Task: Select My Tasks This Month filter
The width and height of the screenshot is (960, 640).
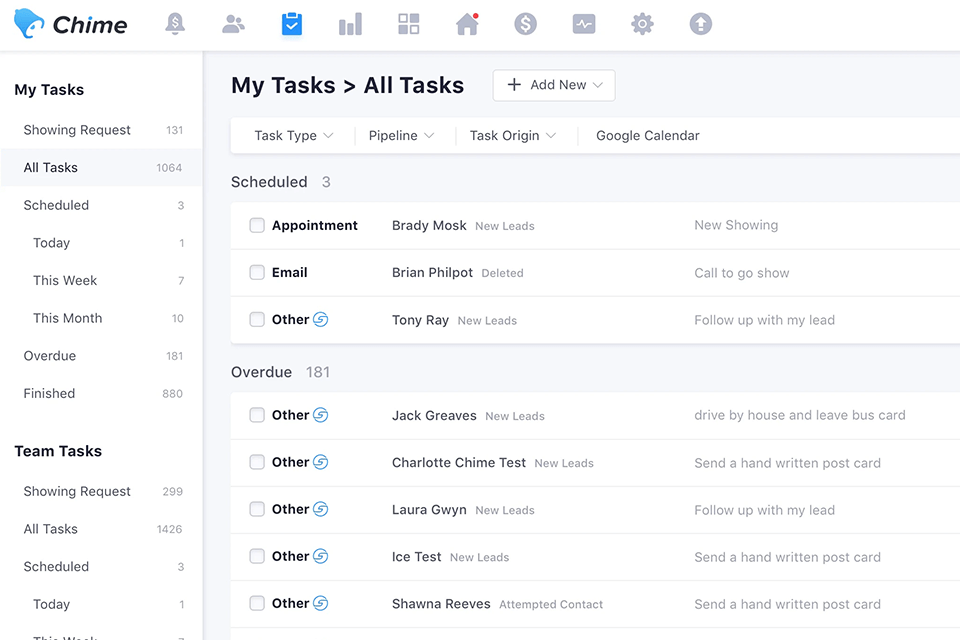Action: tap(102, 318)
